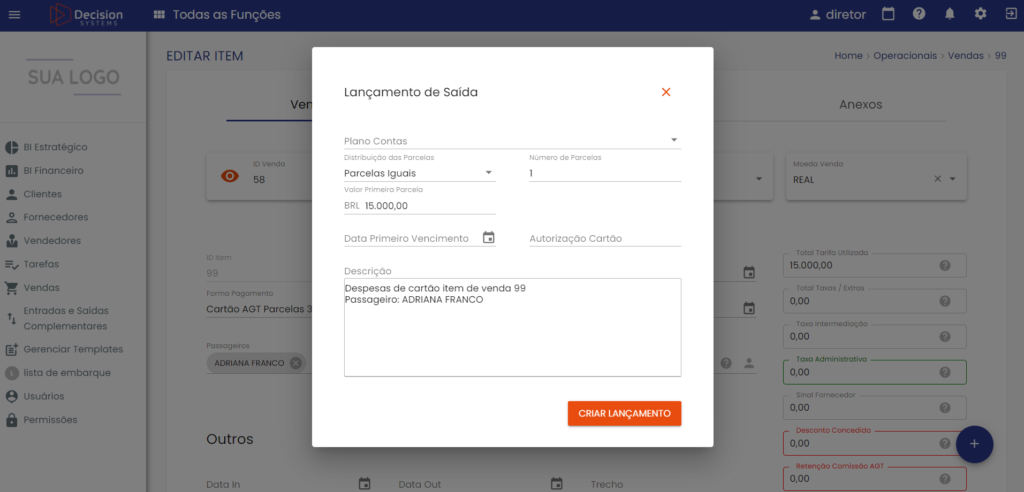Click the logout icon in top bar
This screenshot has height=492, width=1024.
click(1010, 14)
